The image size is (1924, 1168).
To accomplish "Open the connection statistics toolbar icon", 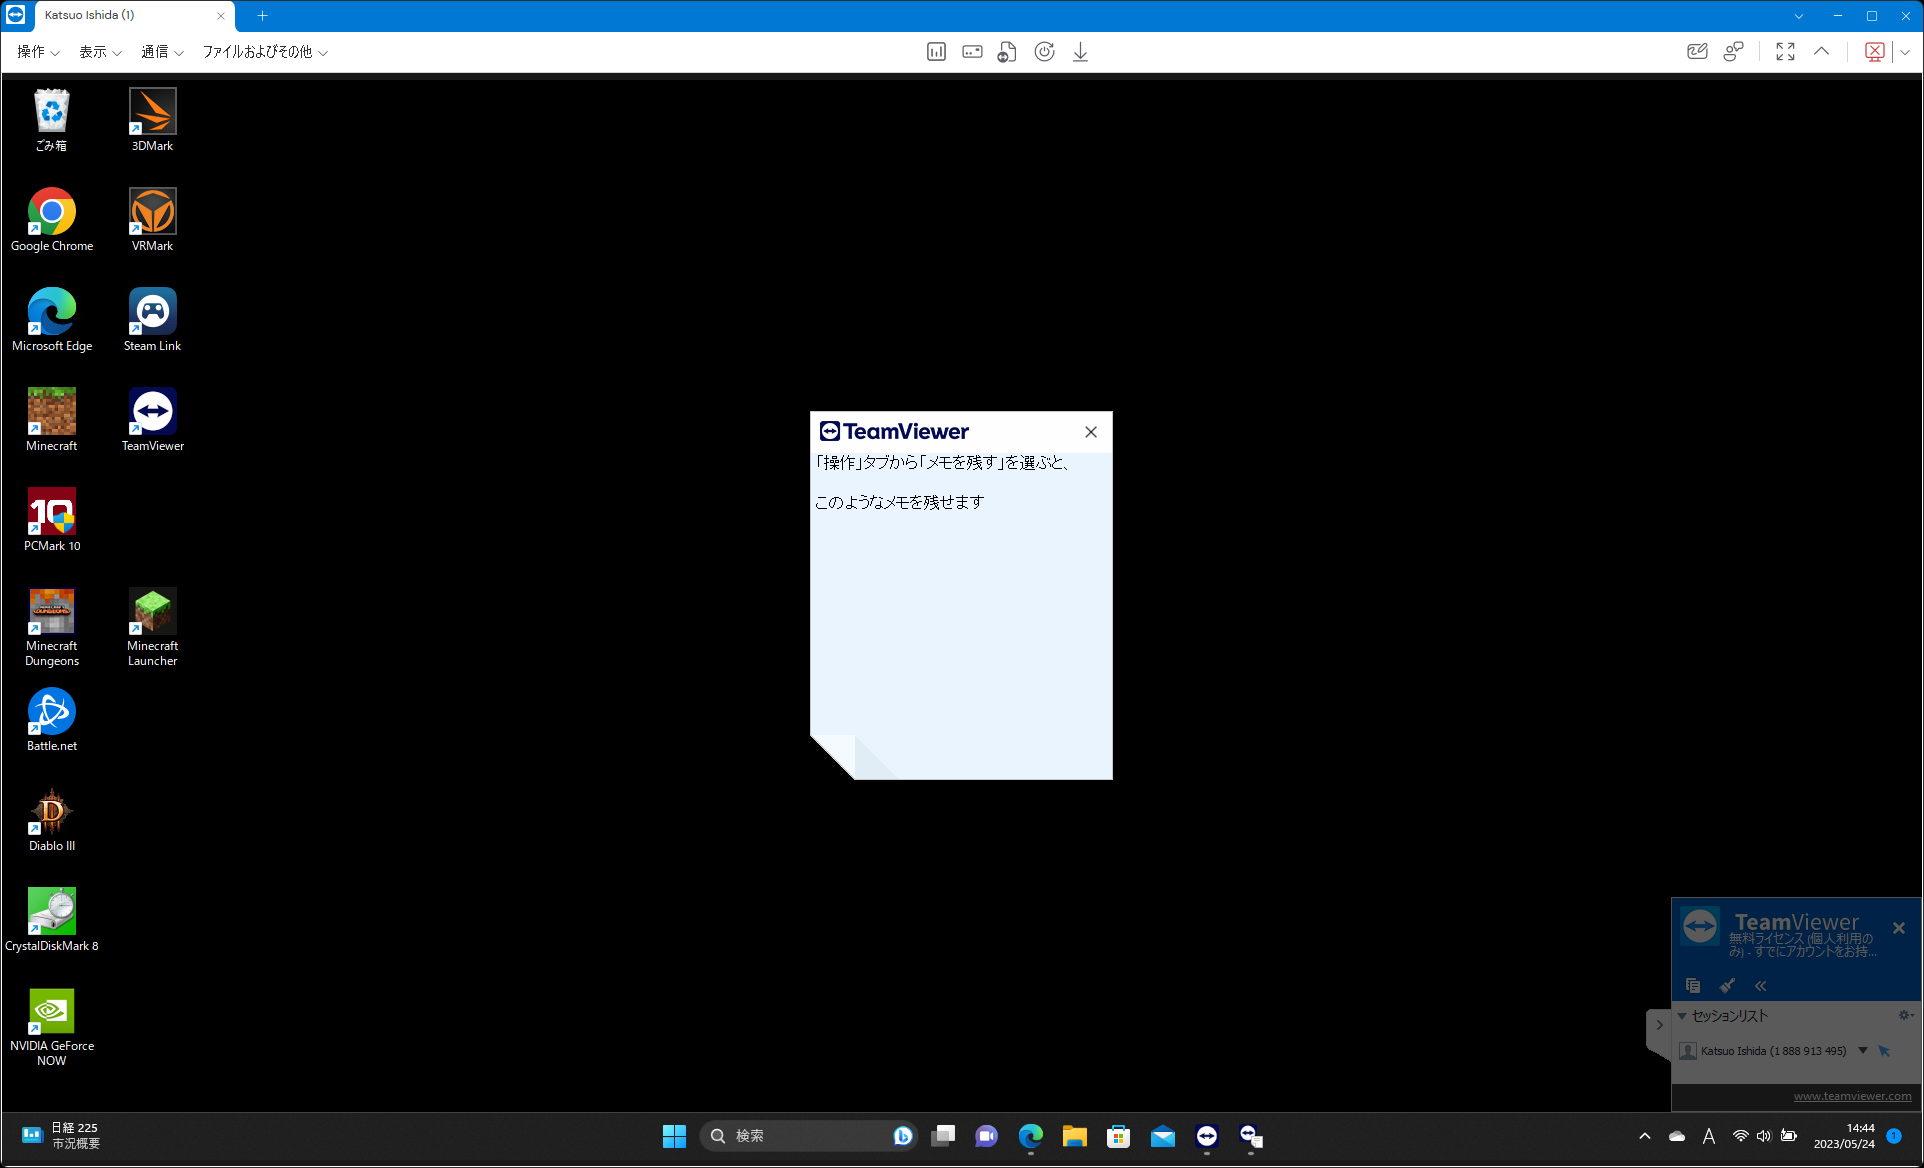I will (x=936, y=52).
